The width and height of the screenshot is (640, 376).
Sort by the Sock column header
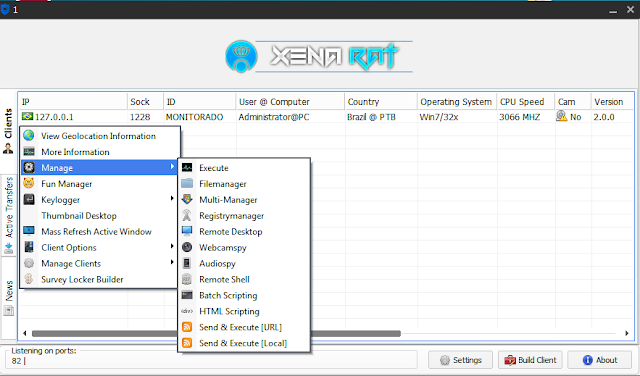[x=146, y=102]
